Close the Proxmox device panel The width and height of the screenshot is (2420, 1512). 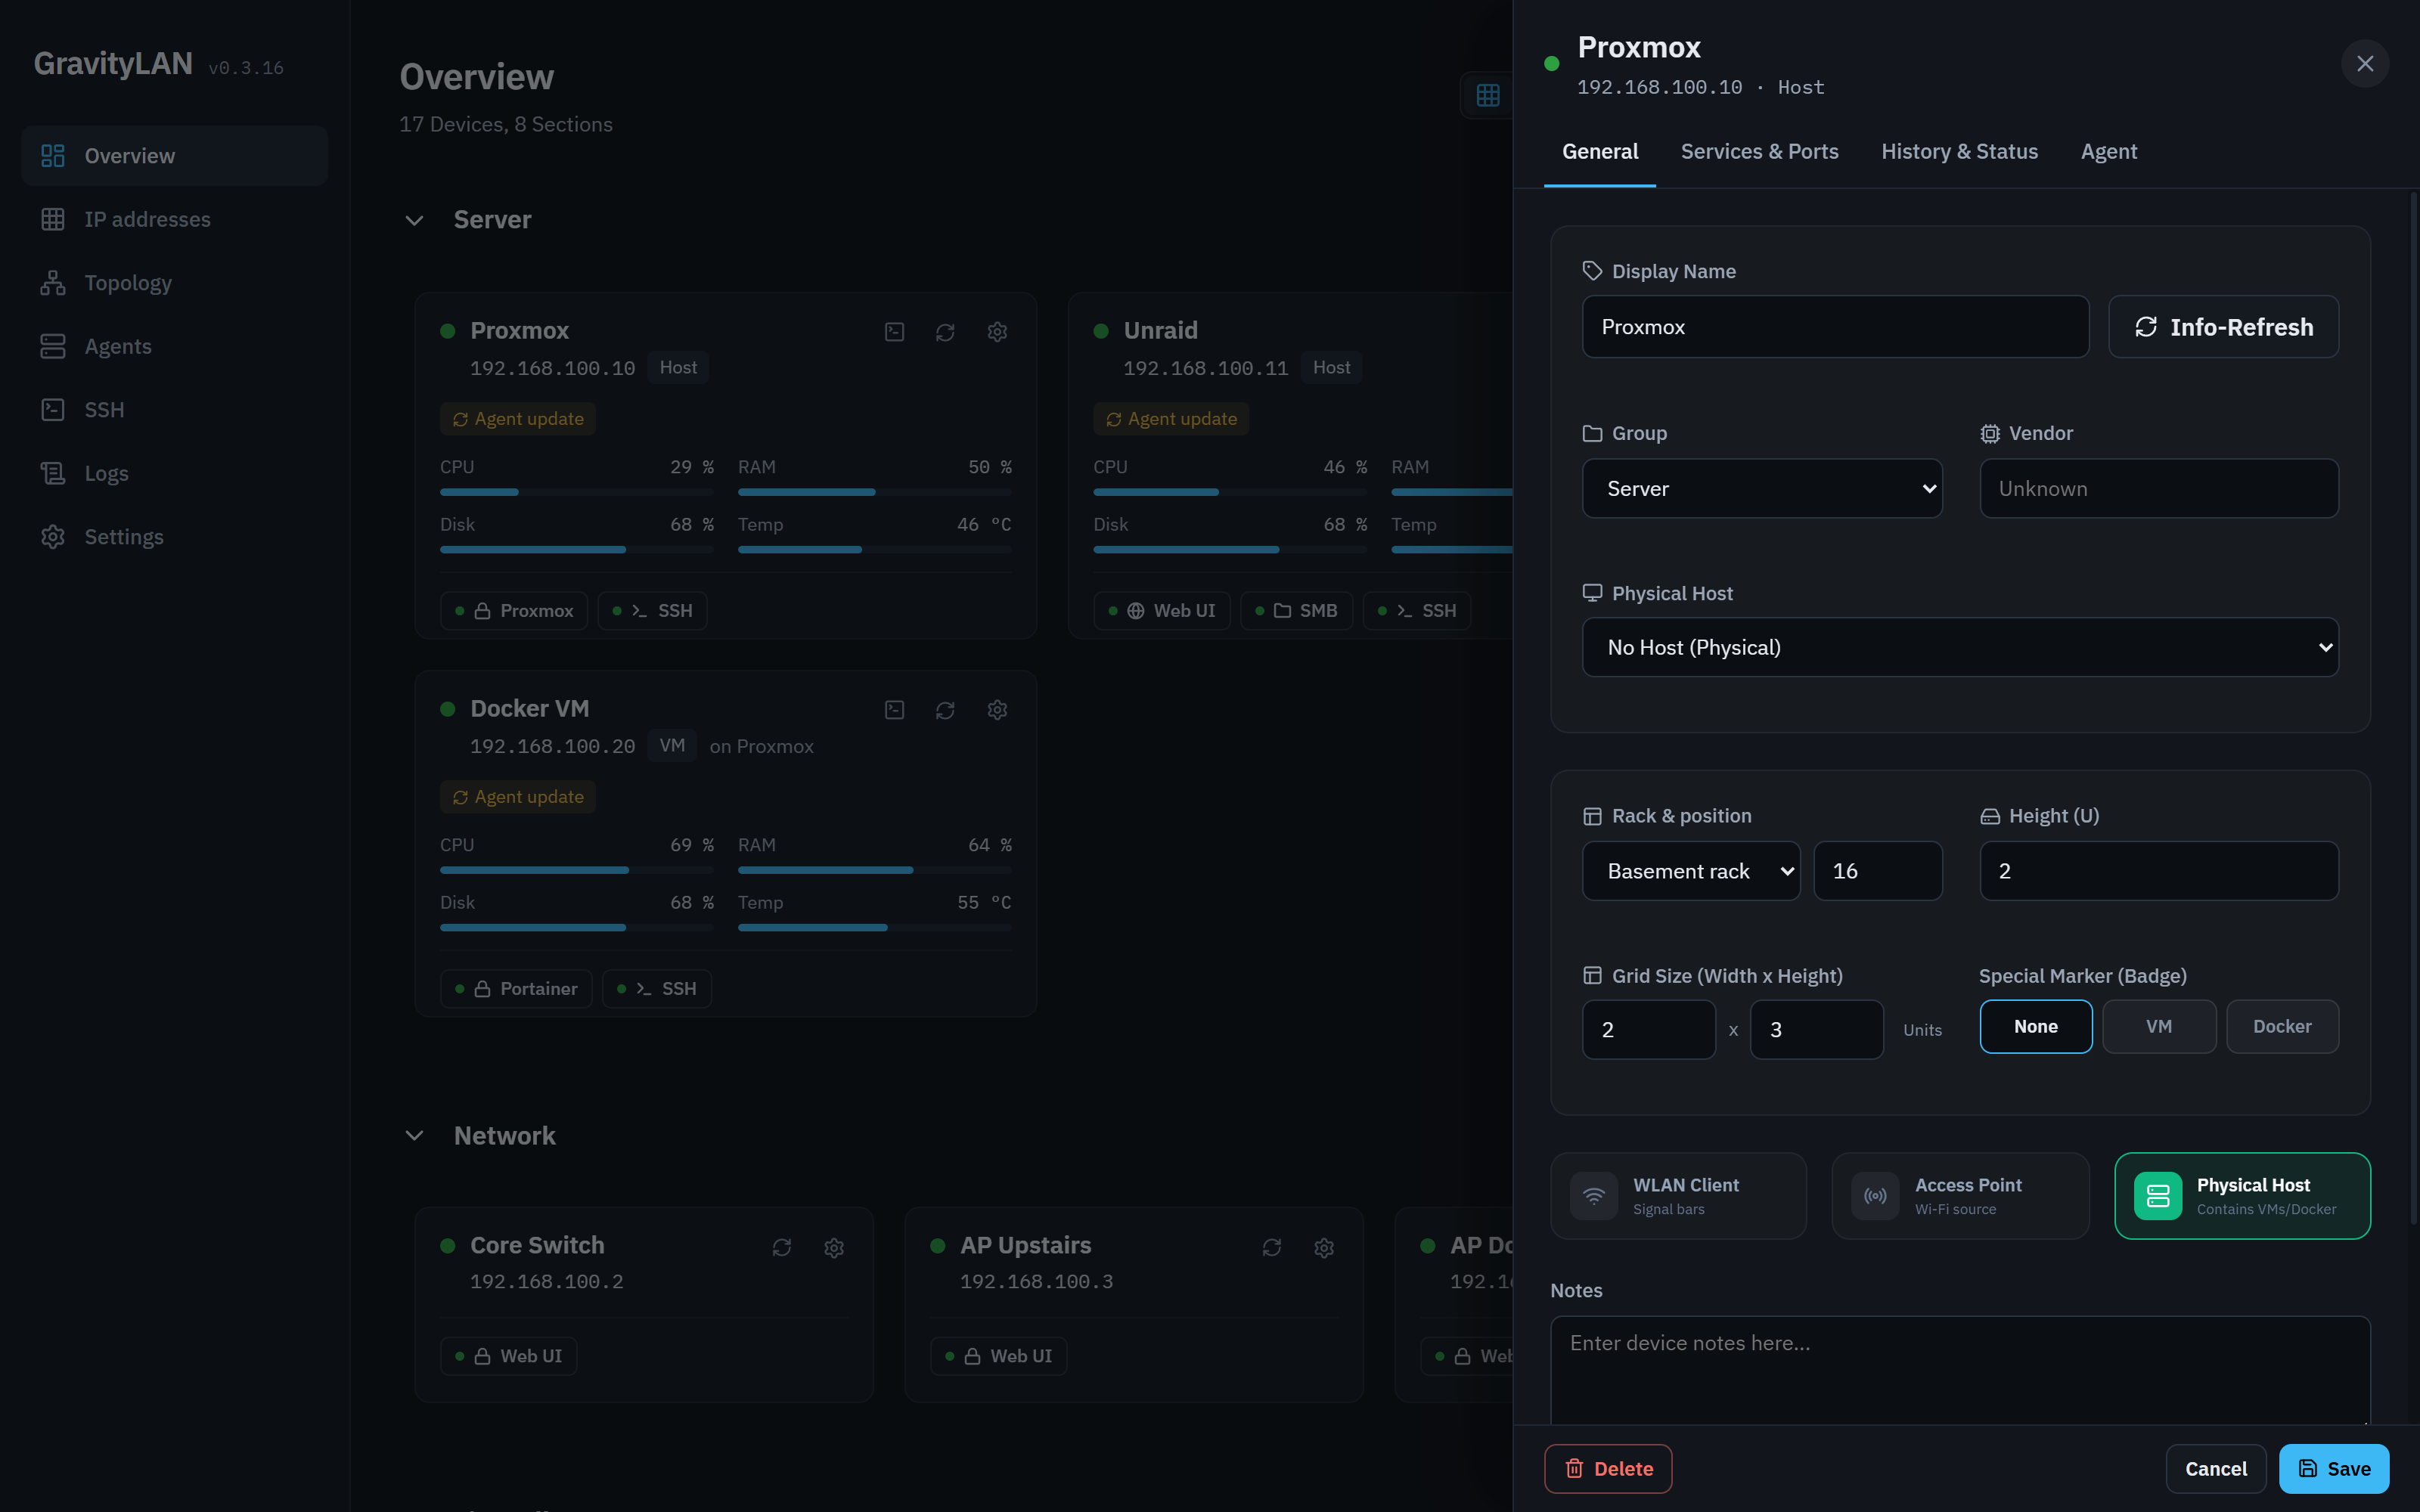[x=2365, y=64]
